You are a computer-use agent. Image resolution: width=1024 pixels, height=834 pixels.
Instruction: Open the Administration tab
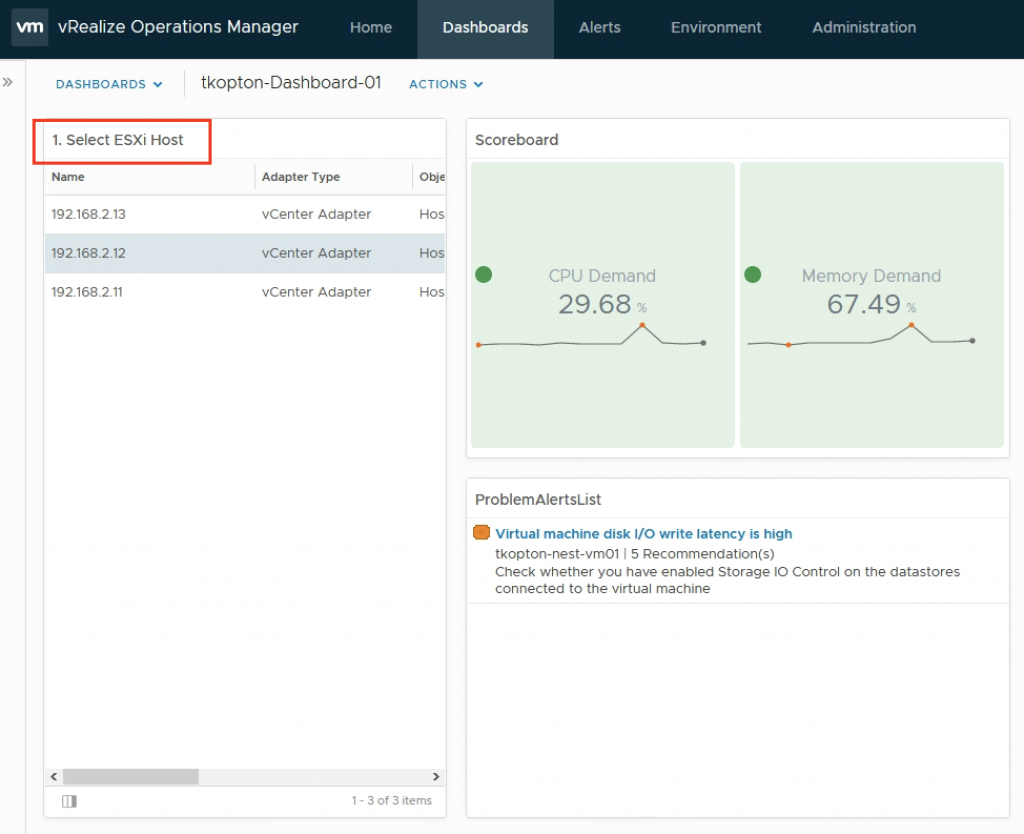coord(864,27)
